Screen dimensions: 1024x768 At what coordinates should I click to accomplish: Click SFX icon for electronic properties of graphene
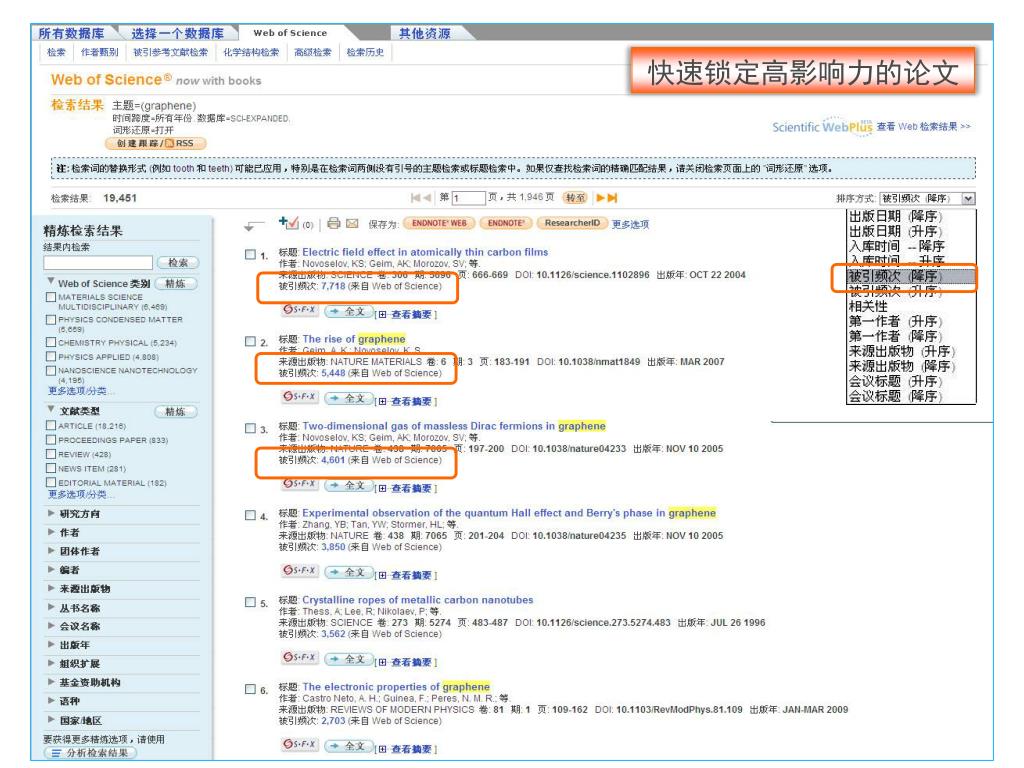point(300,744)
